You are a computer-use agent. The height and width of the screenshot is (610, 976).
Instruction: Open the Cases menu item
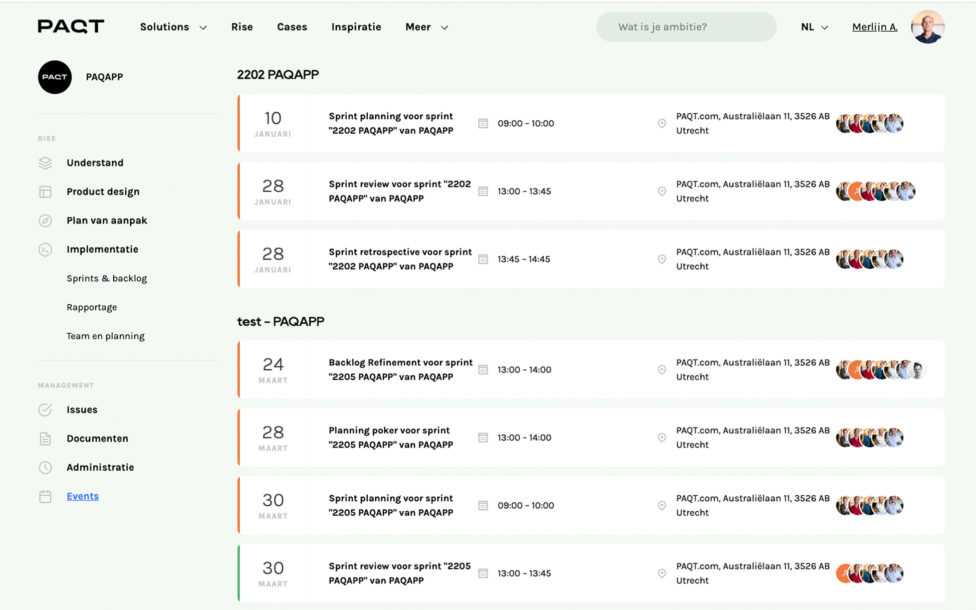tap(292, 27)
